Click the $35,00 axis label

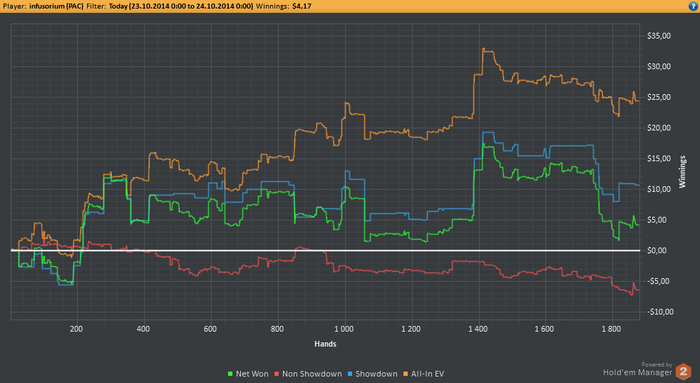[659, 36]
